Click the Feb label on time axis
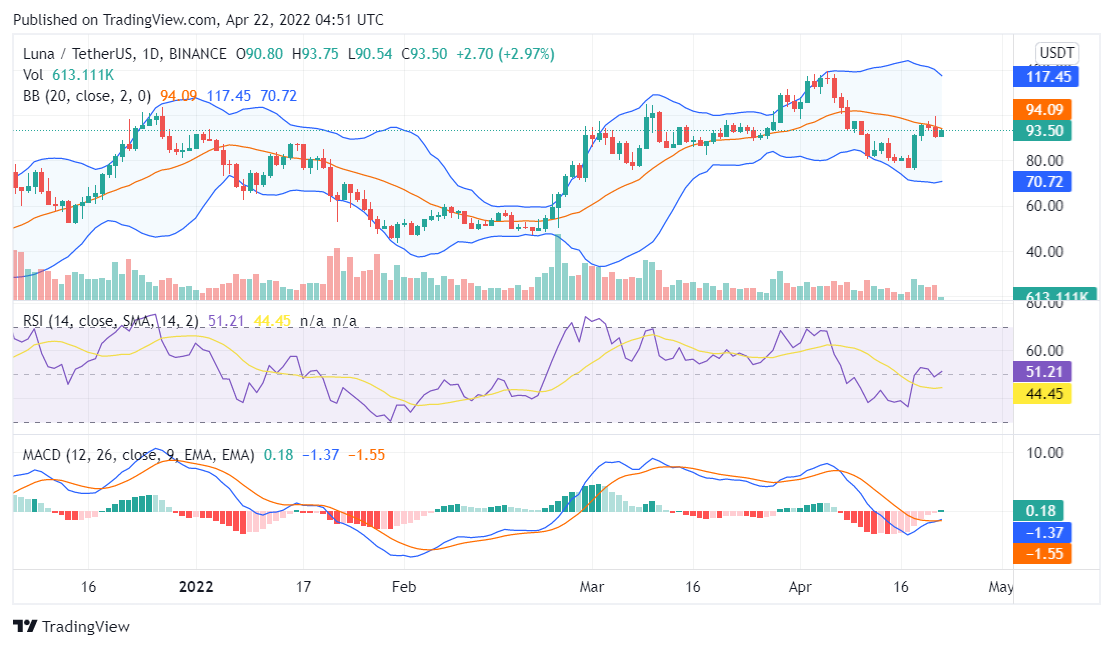This screenshot has height=648, width=1113. pyautogui.click(x=402, y=587)
